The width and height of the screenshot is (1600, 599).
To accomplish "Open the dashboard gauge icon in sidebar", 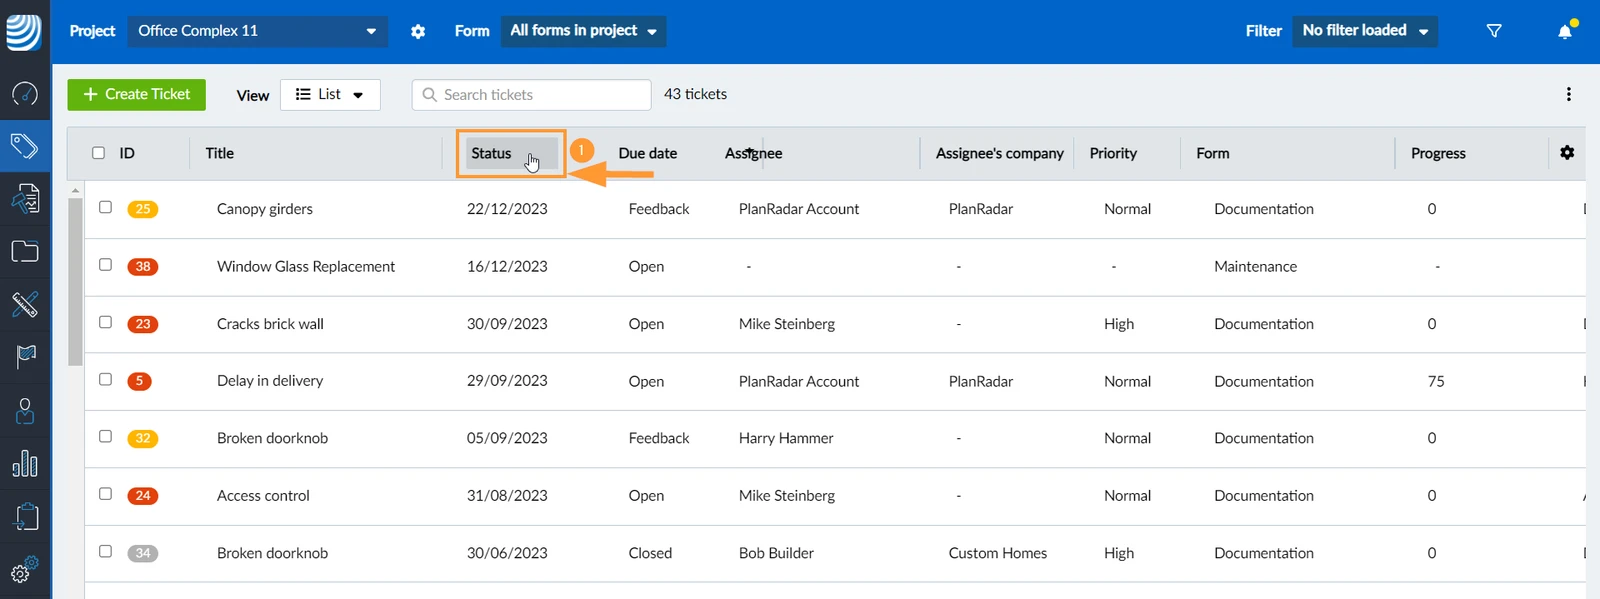I will pyautogui.click(x=25, y=94).
